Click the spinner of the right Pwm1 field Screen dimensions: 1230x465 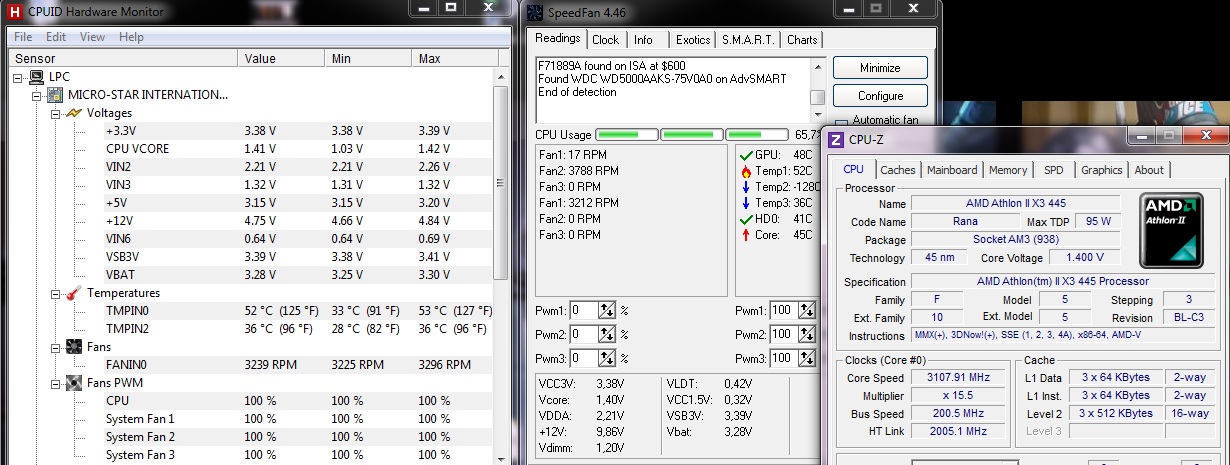coord(805,310)
